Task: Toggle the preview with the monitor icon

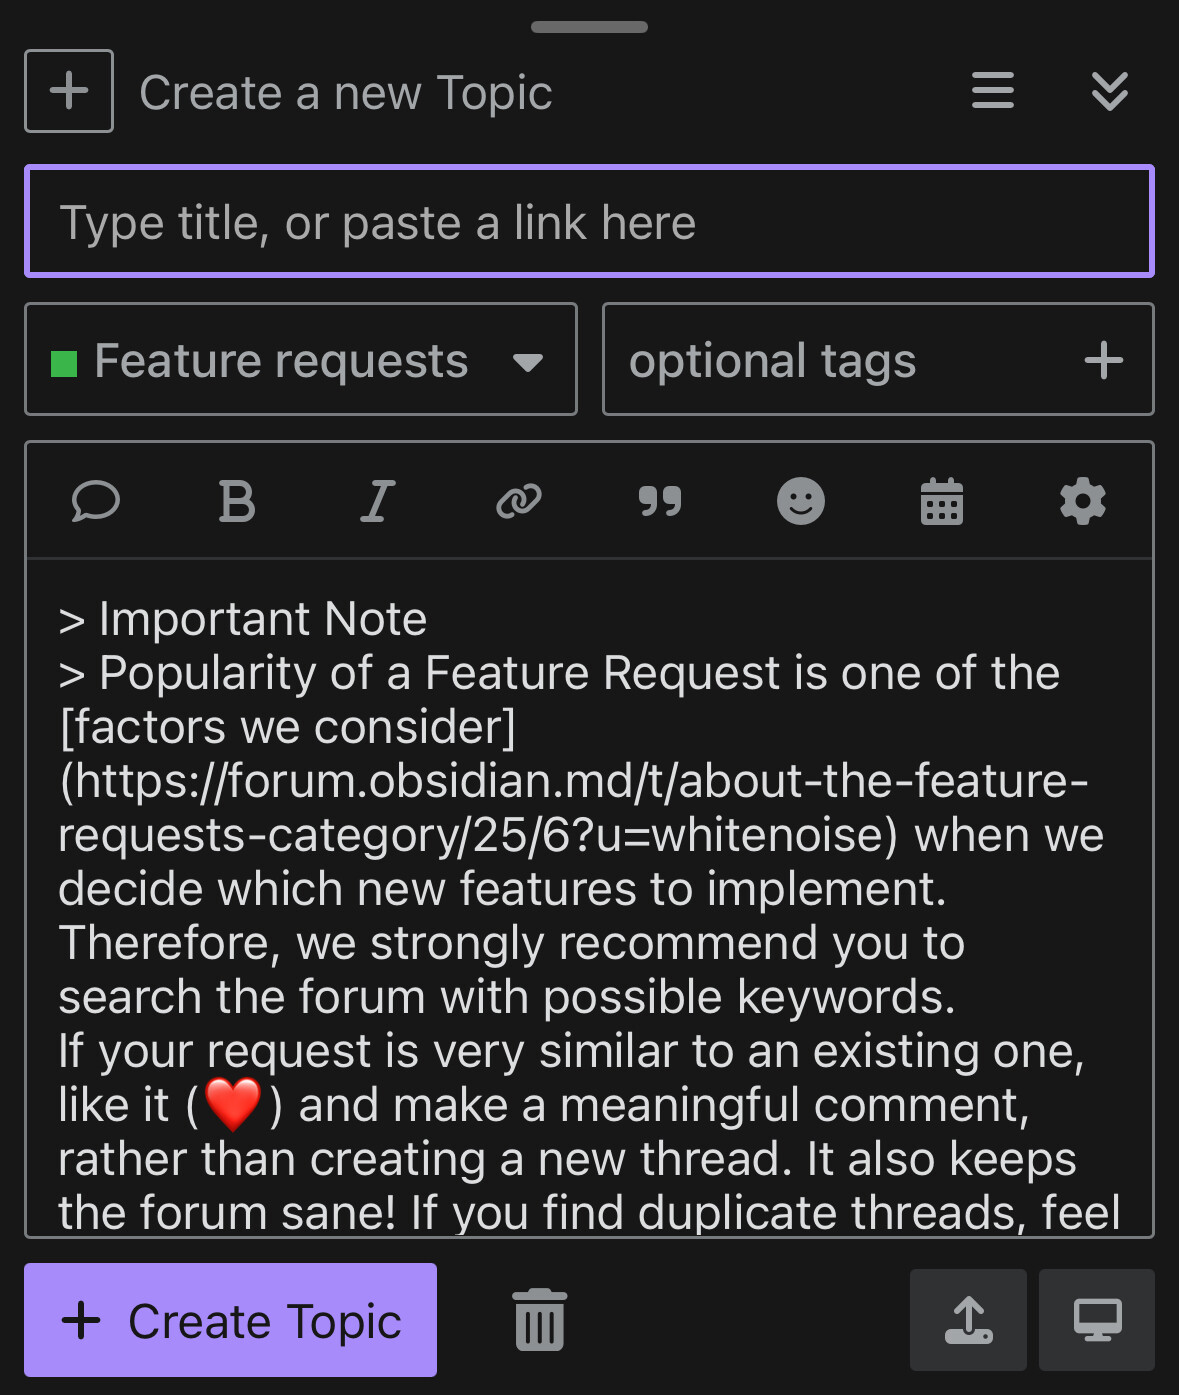Action: (x=1097, y=1320)
